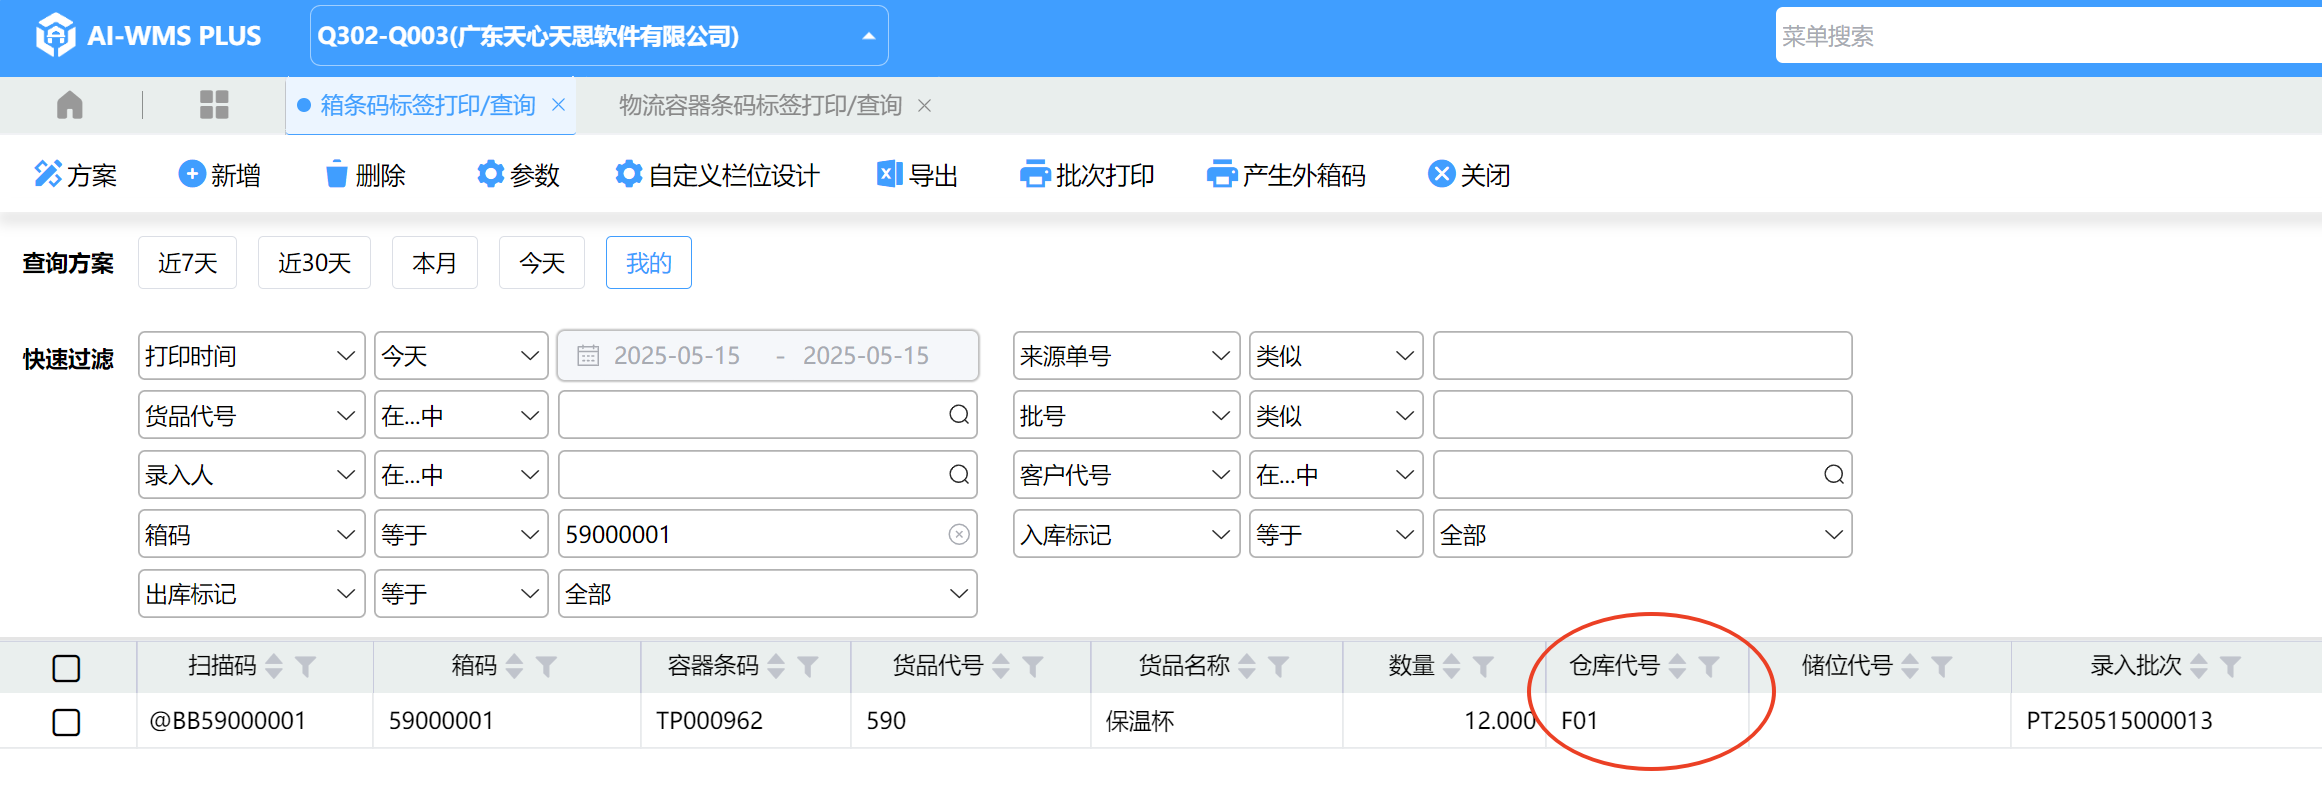
Task: Click the 保温杯 product name cell
Action: click(1216, 721)
